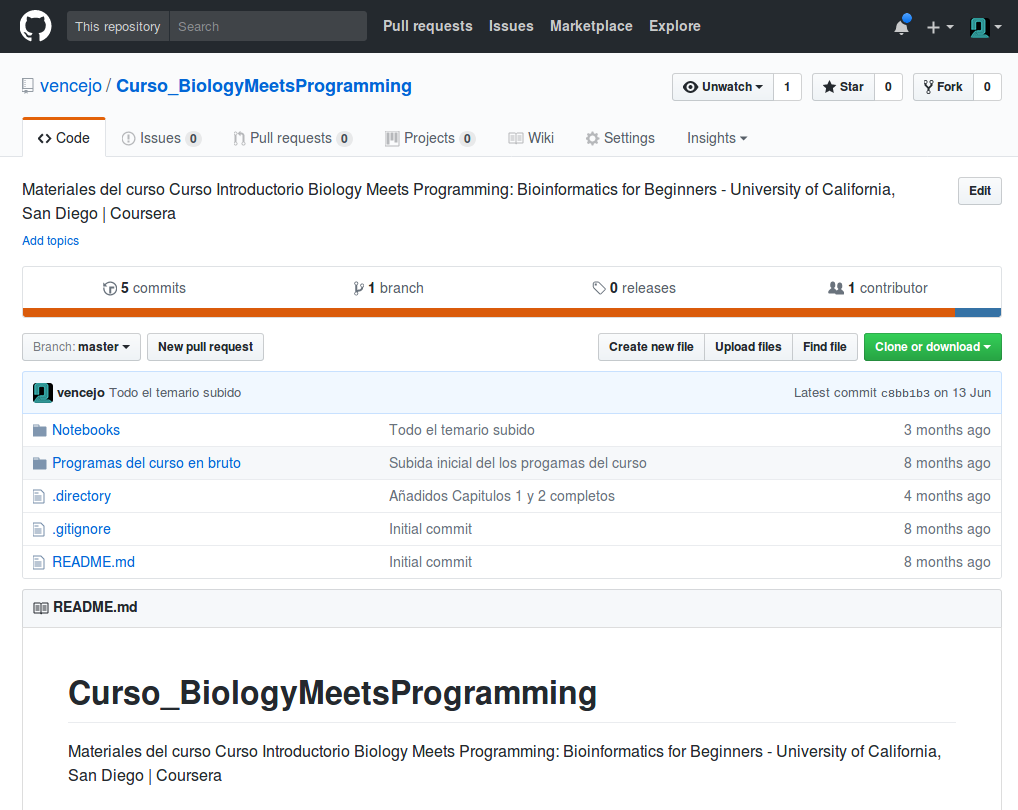1018x810 pixels.
Task: Click the watchers count 1
Action: tap(787, 87)
